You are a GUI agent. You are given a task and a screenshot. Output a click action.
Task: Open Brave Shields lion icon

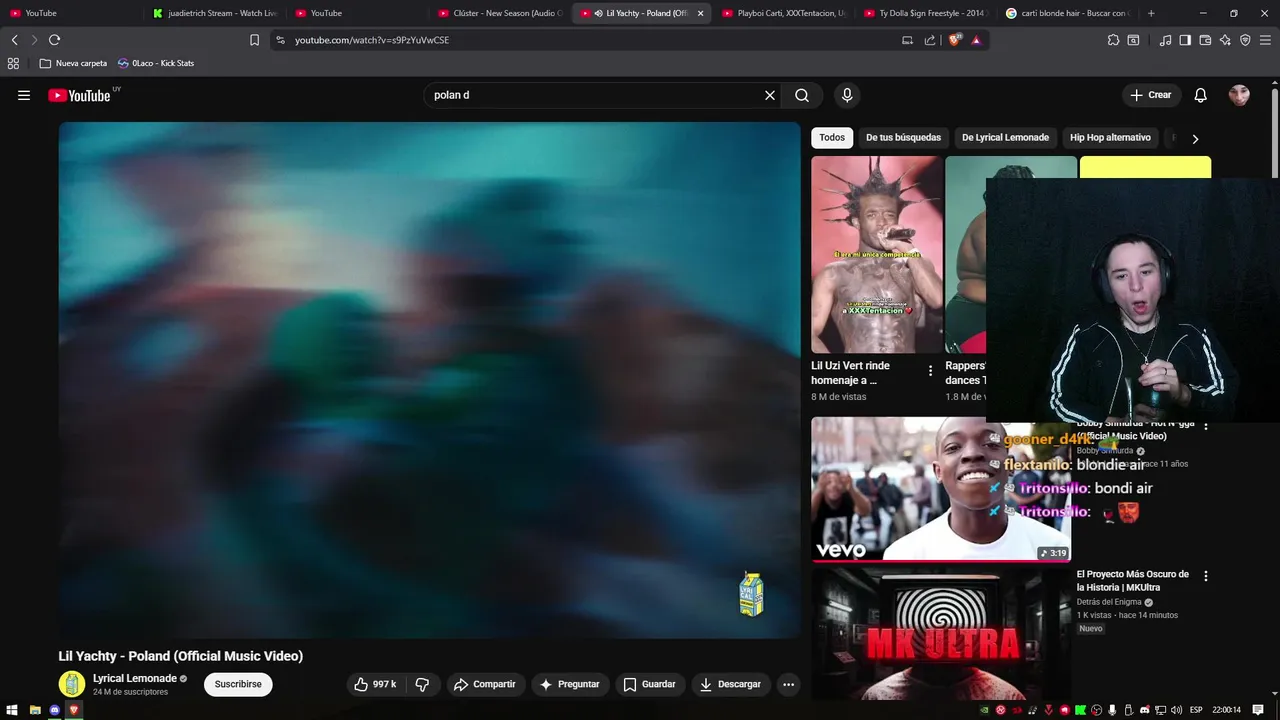955,40
